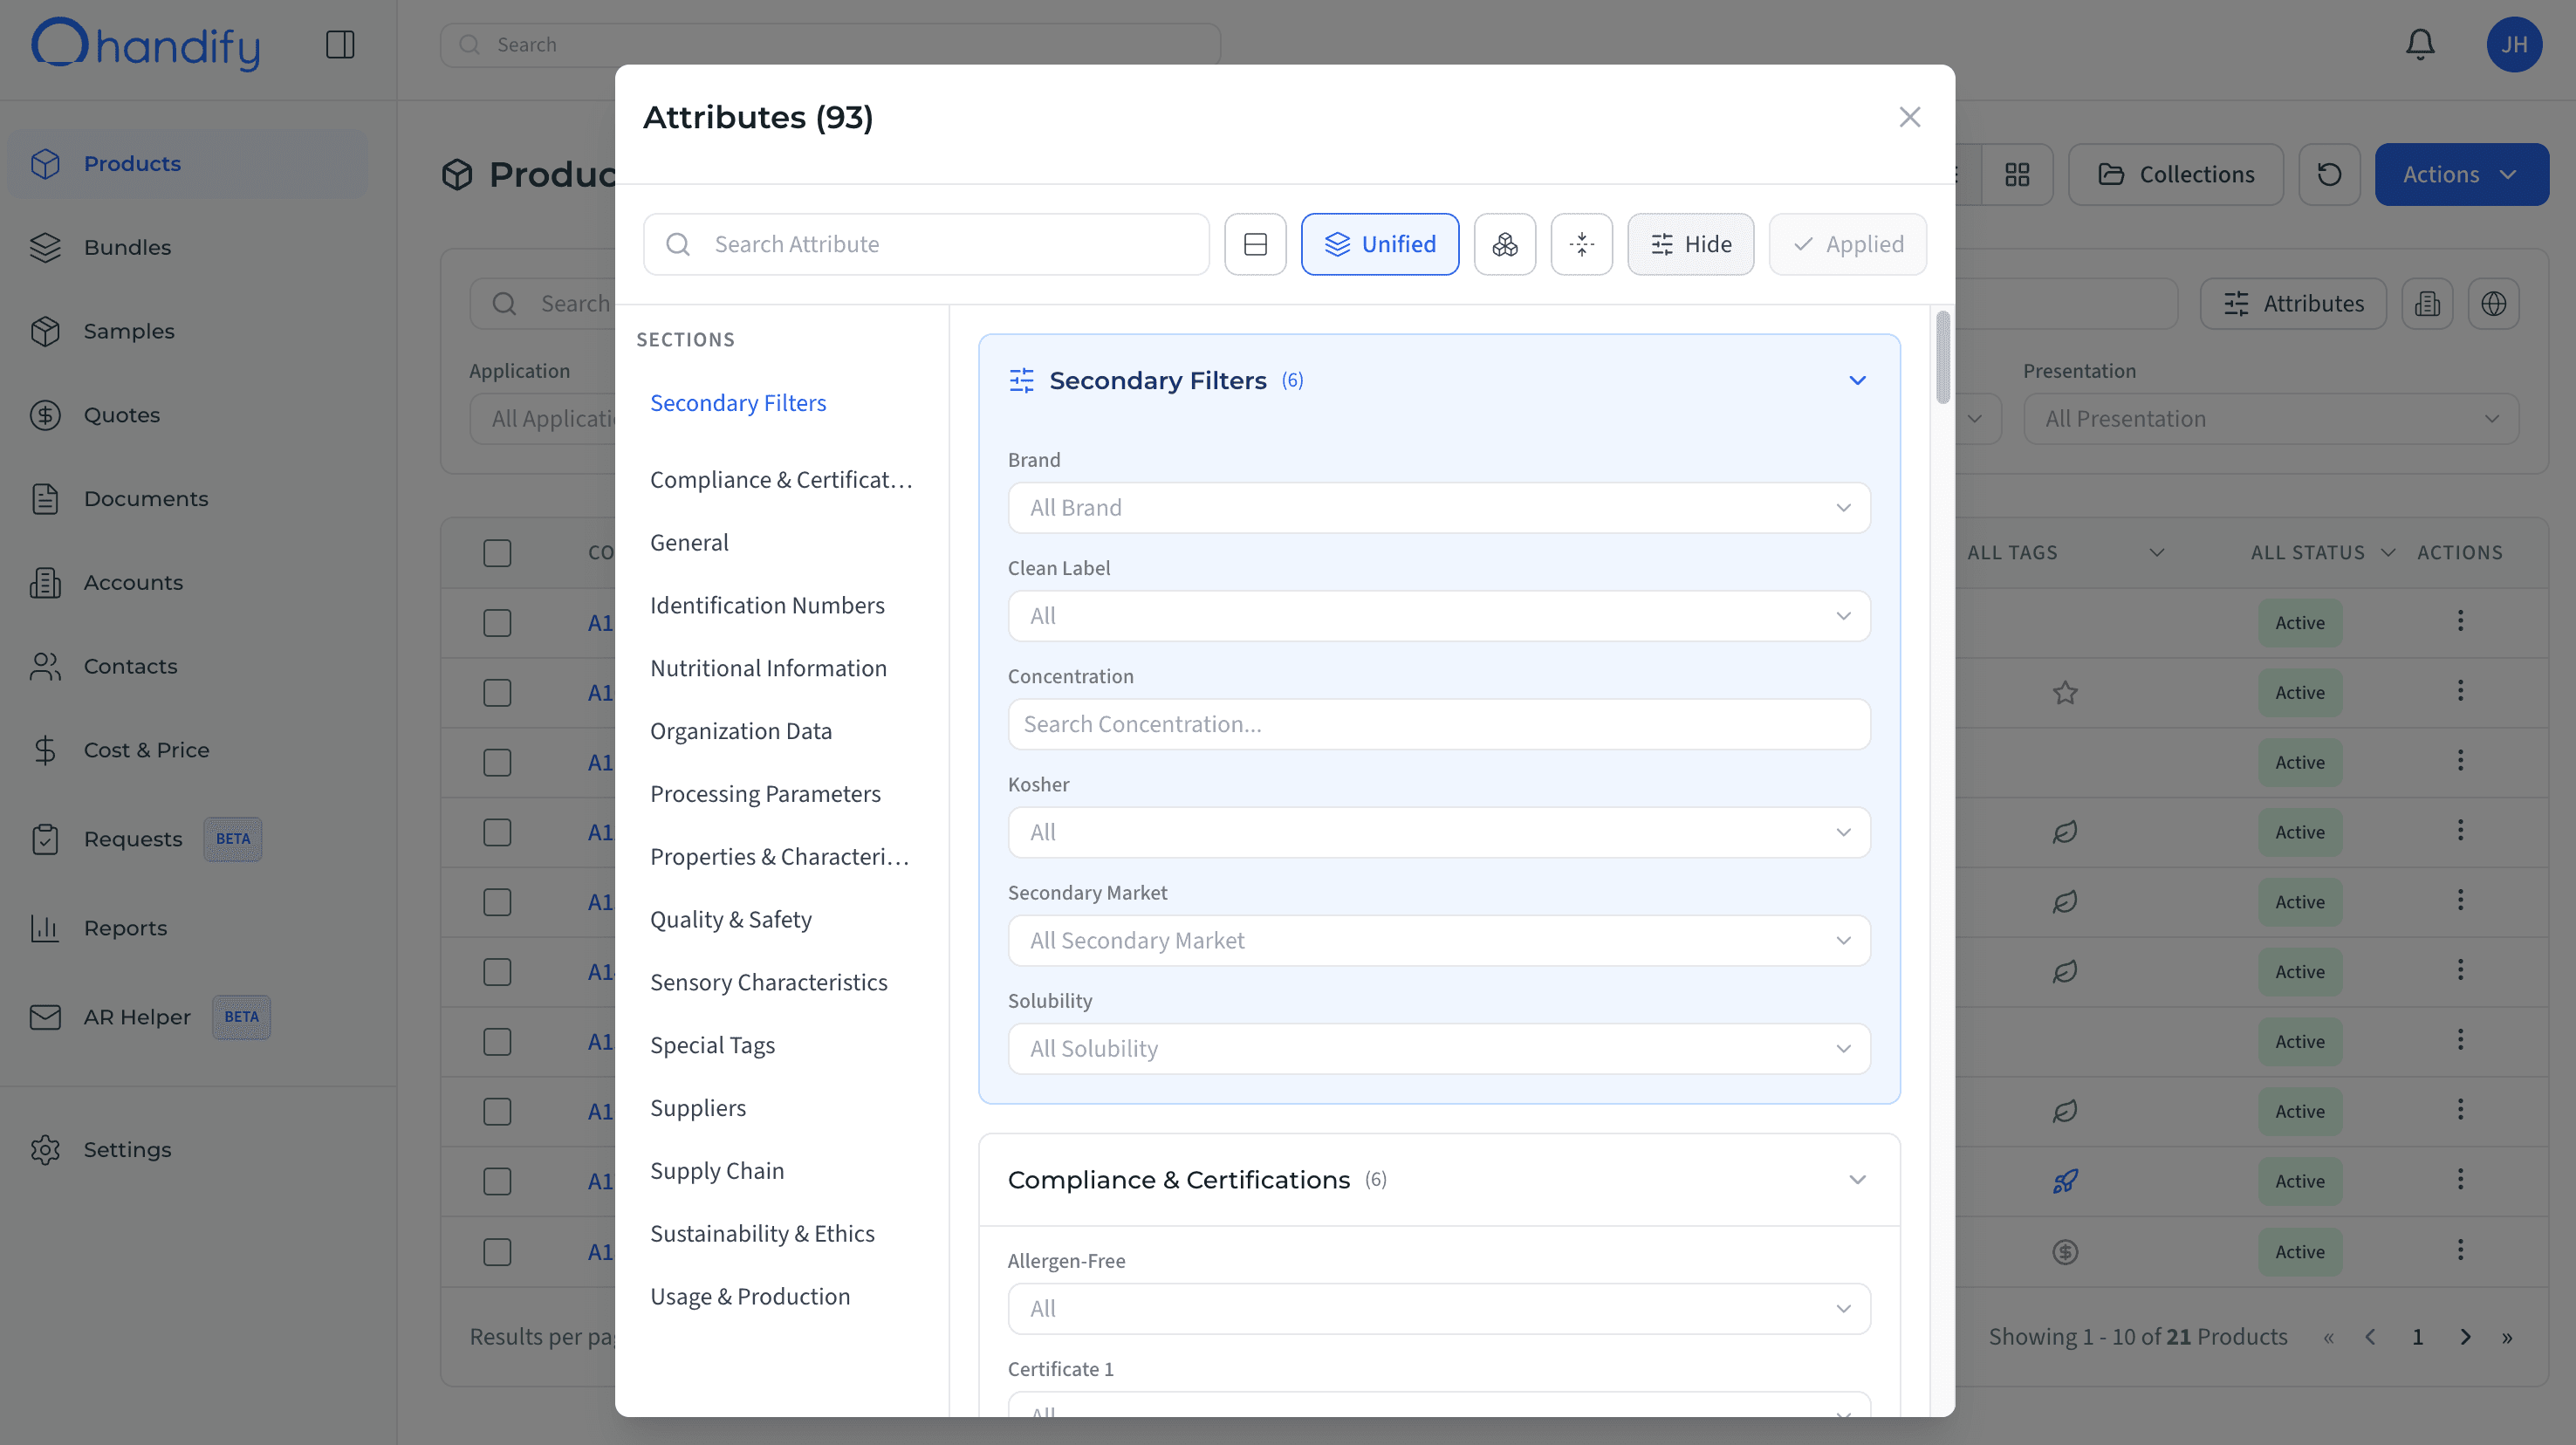Open the Kosher dropdown

tap(1438, 832)
